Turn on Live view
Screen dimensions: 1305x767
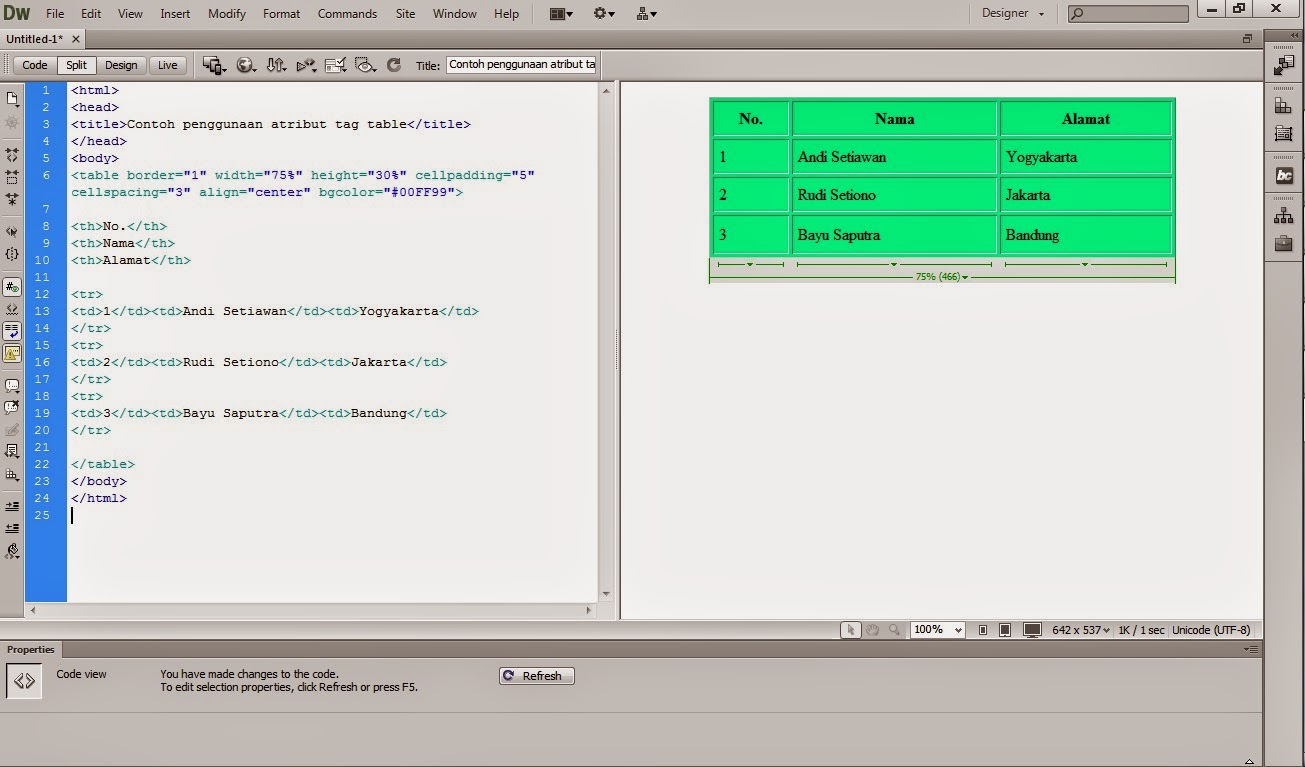(168, 65)
